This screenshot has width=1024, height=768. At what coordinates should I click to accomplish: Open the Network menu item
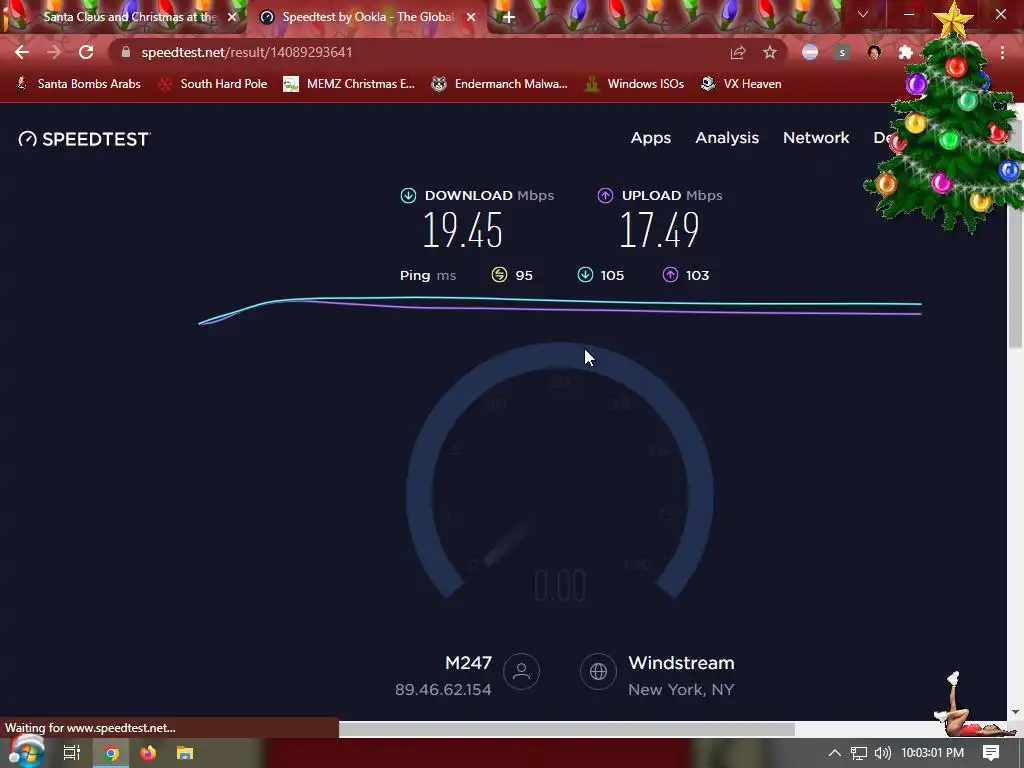[816, 138]
